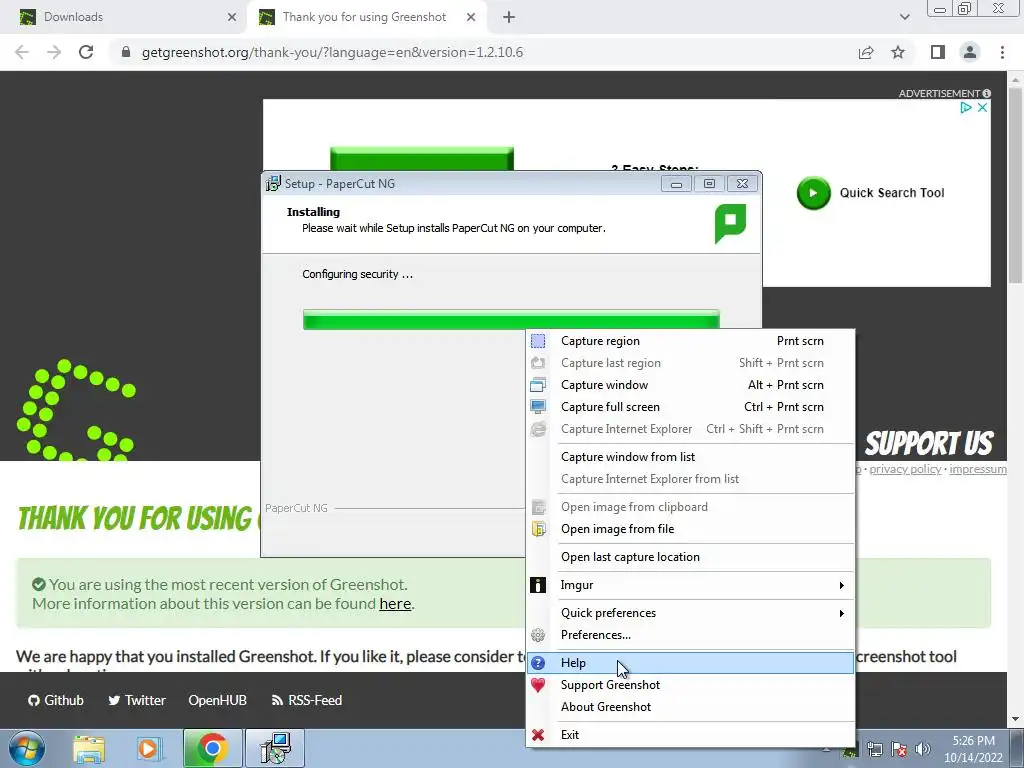Bookmark this page with the star icon

point(898,52)
